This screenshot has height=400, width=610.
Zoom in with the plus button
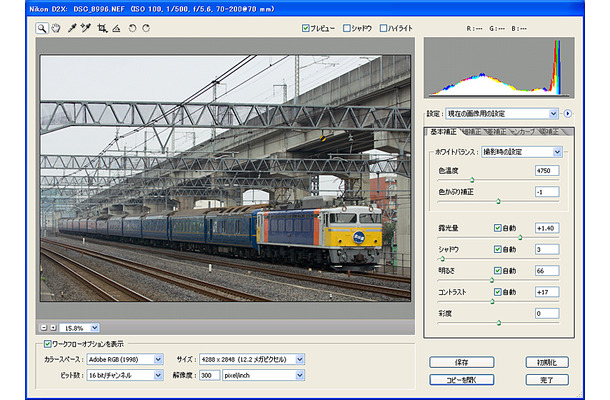(x=53, y=328)
